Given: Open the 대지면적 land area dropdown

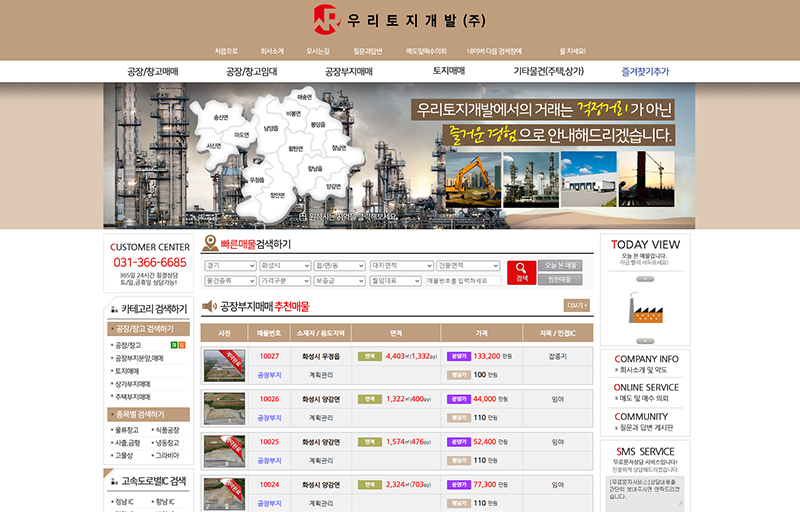Looking at the screenshot, I should tap(402, 266).
